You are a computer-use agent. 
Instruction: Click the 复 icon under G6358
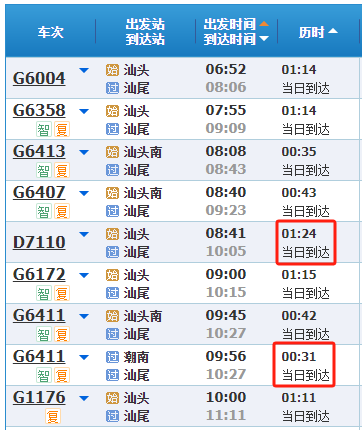[62, 129]
